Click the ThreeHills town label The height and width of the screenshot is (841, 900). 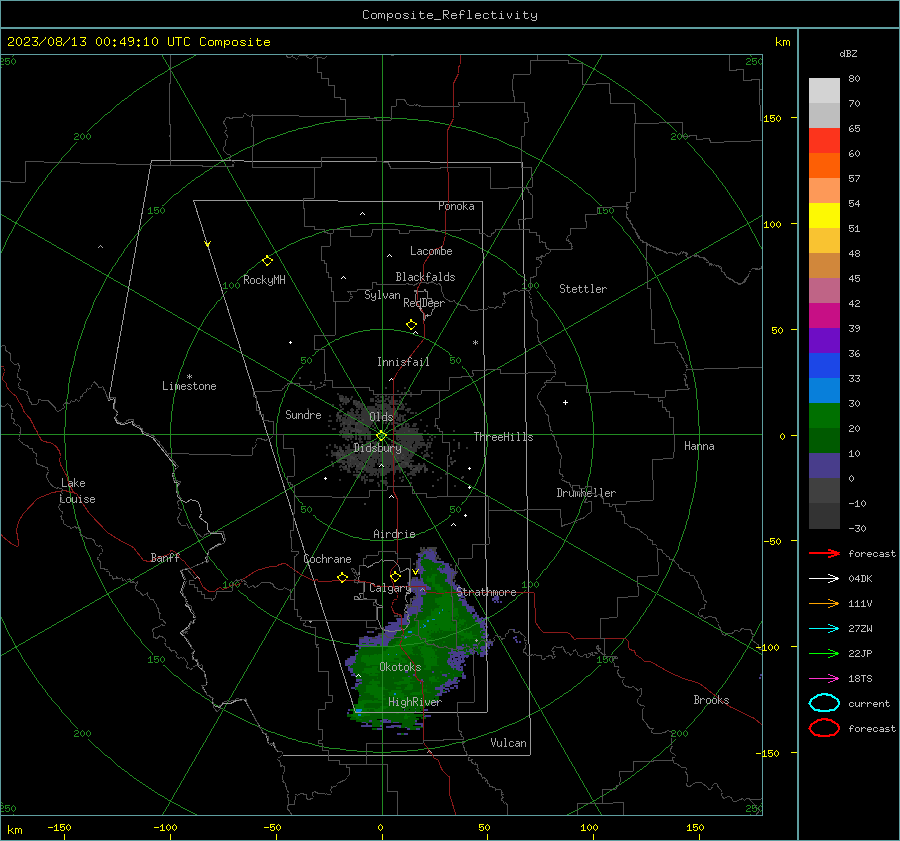click(x=503, y=437)
